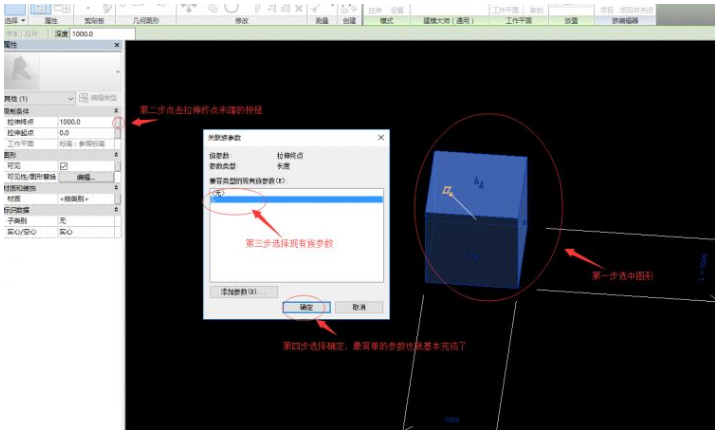Collapse the 材质和装饰 section
This screenshot has width=721, height=433.
tap(117, 187)
